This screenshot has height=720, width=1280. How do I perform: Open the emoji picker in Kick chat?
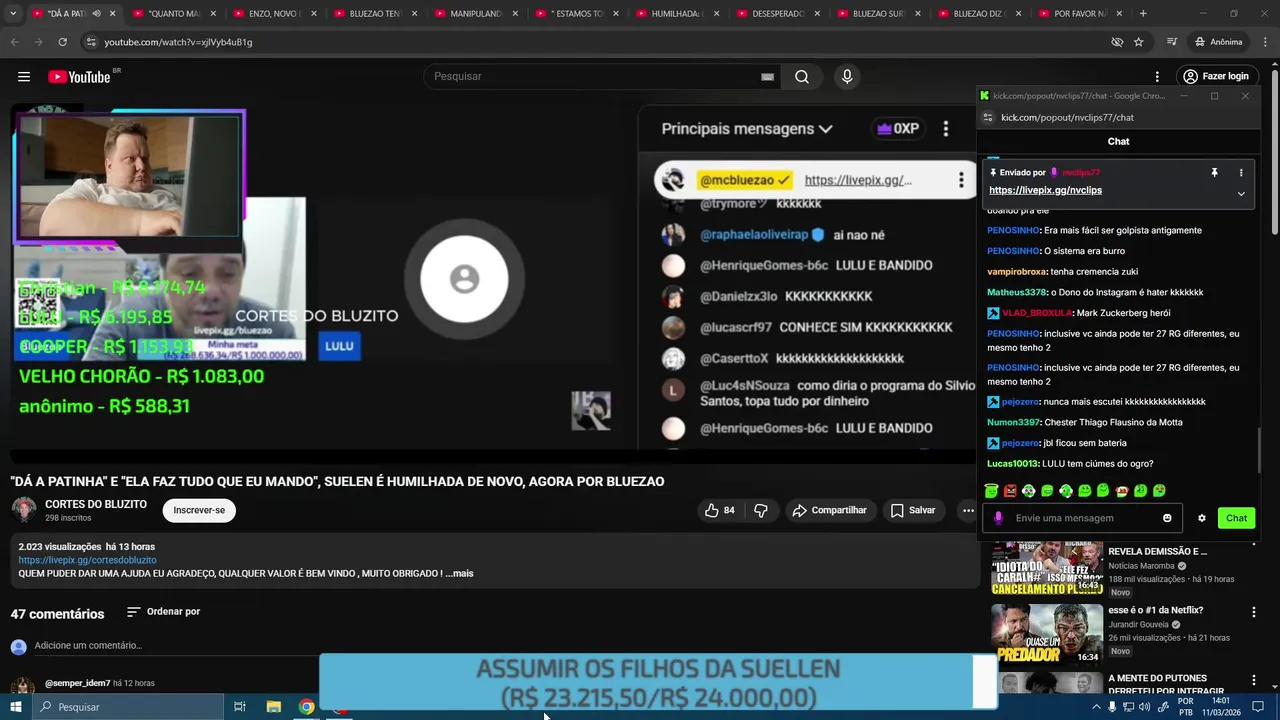click(1167, 518)
